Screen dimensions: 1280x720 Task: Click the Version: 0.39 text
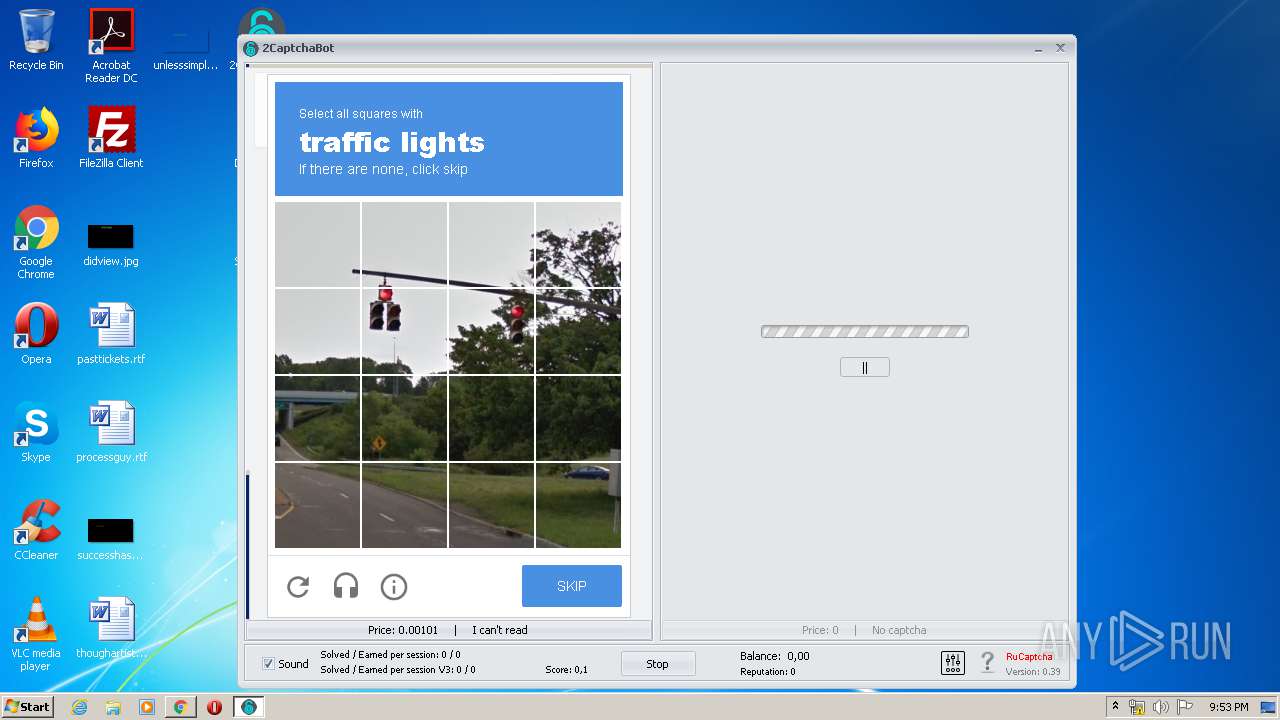click(1034, 672)
